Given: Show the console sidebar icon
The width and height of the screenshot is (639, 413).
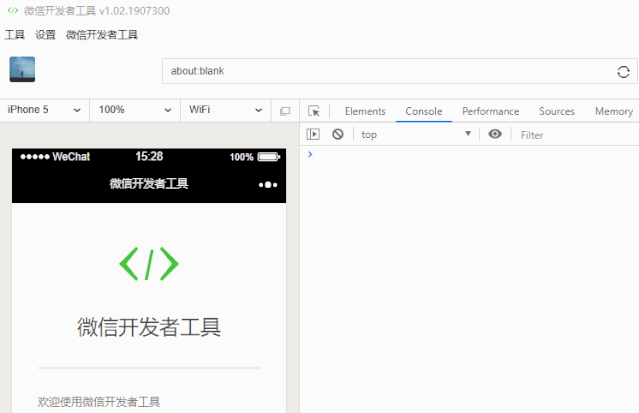Looking at the screenshot, I should 313,134.
